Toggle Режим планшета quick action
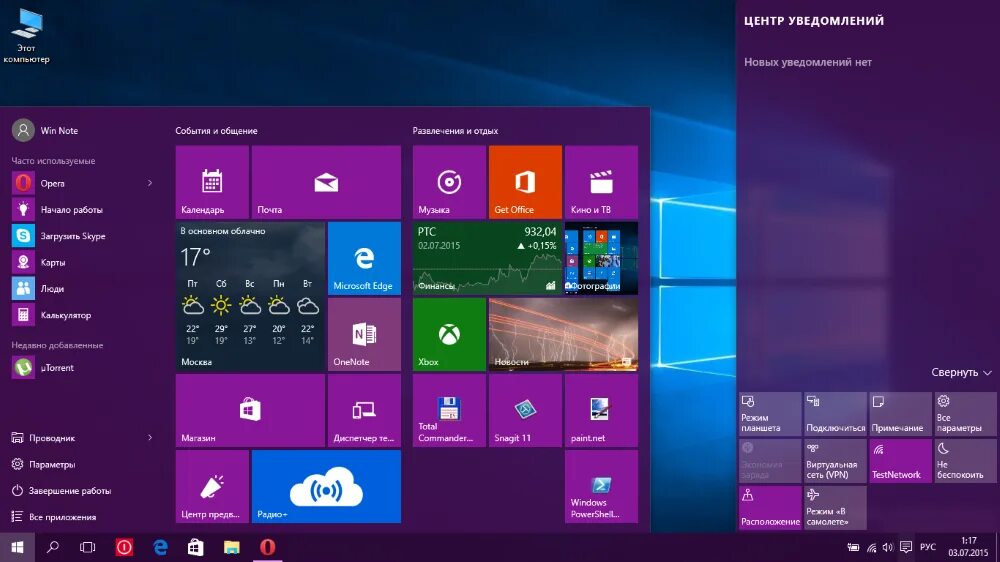Viewport: 1000px width, 562px height. (x=770, y=414)
